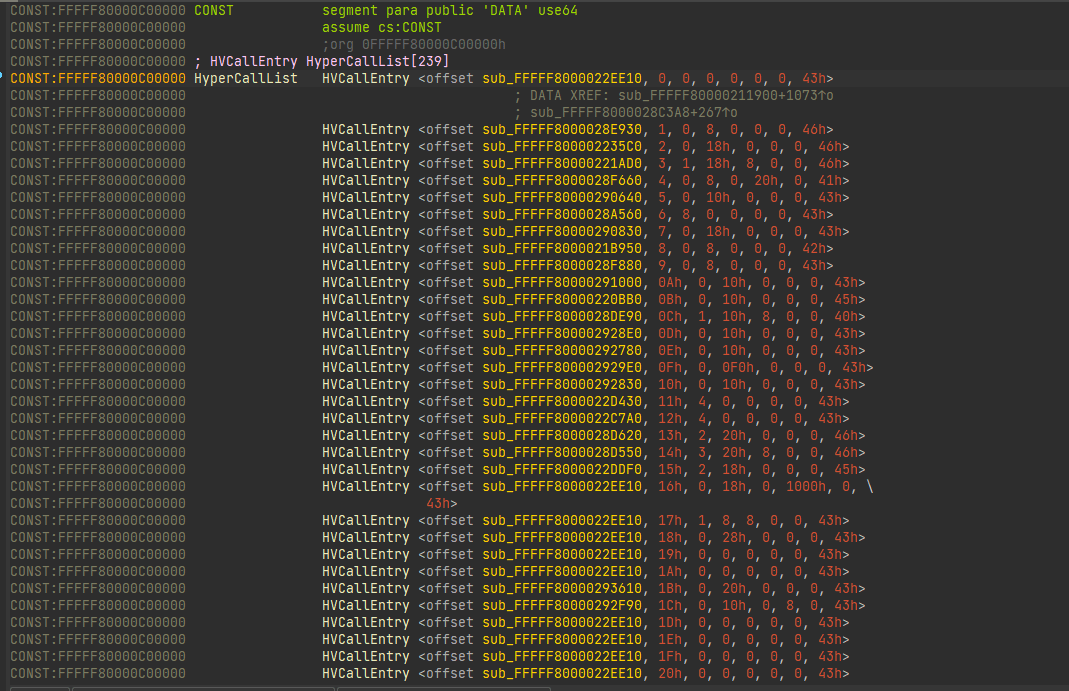Click the 42h value in entry 8 row

813,249
